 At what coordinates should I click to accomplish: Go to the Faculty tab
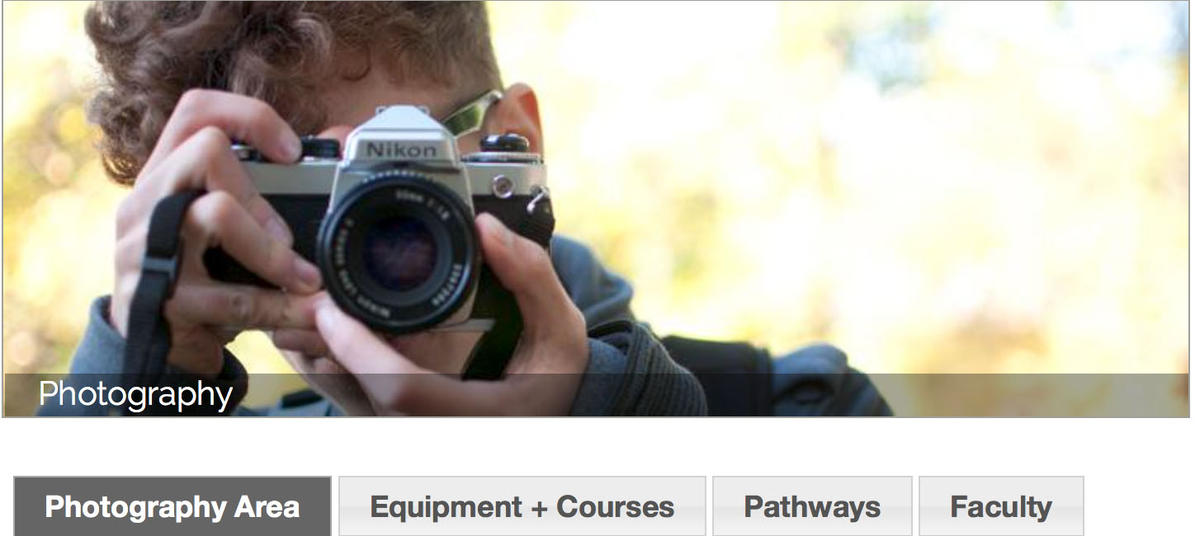click(1001, 506)
